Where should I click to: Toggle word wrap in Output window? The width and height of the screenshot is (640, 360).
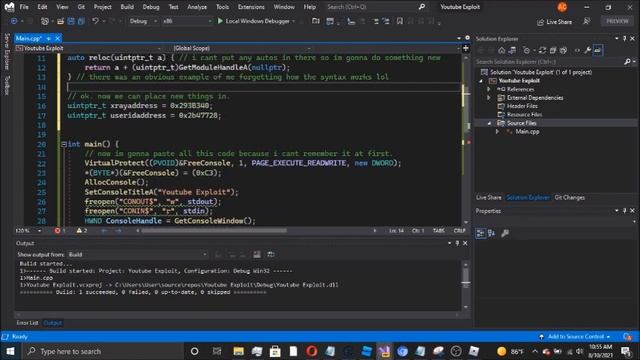271,254
